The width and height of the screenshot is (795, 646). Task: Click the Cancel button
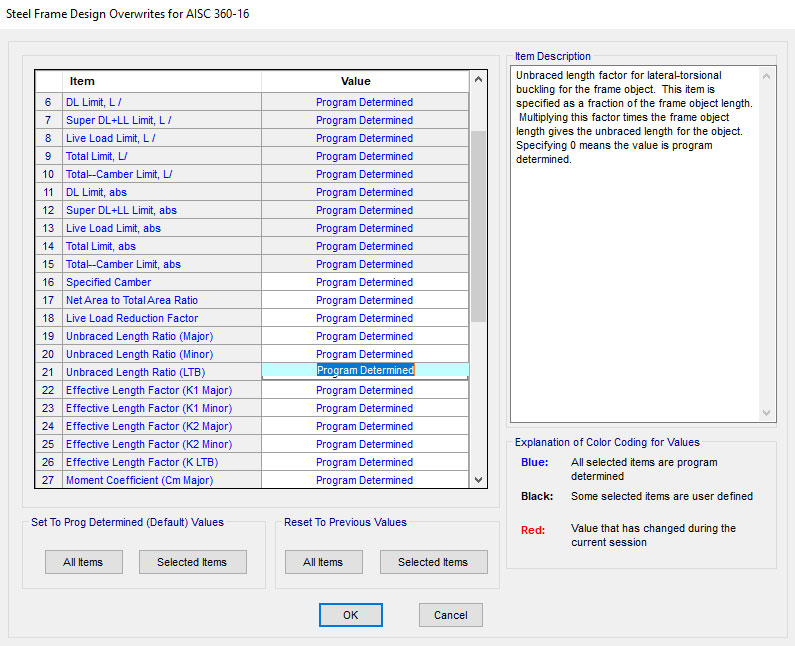tap(450, 615)
